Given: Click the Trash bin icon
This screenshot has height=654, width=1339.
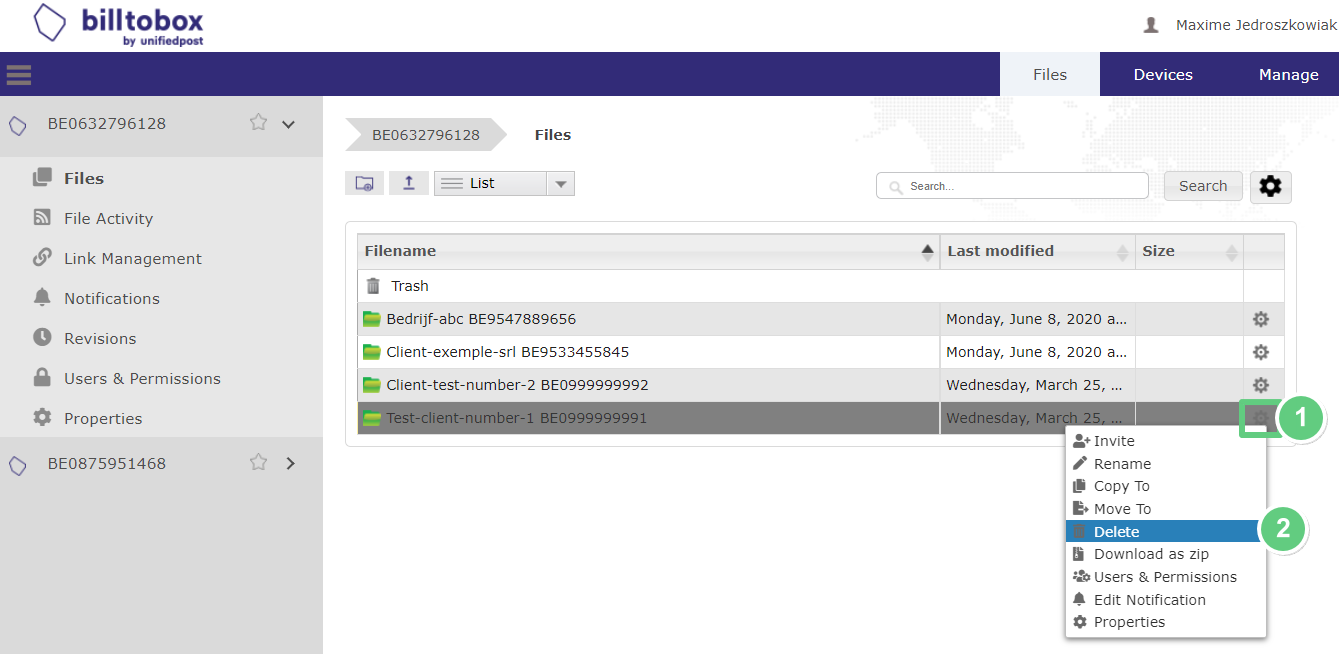Looking at the screenshot, I should [373, 286].
